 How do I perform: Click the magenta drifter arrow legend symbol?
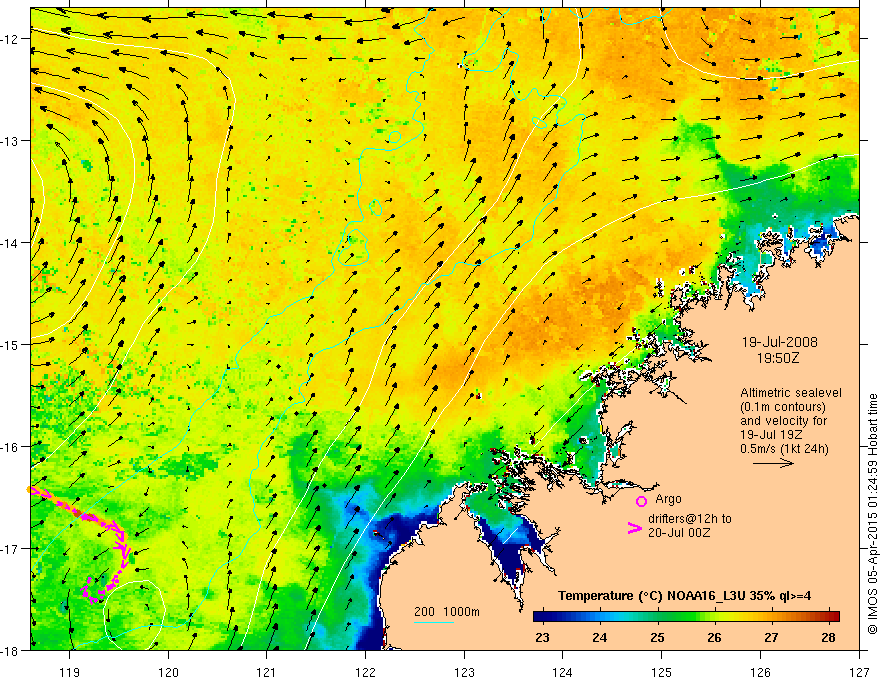634,528
